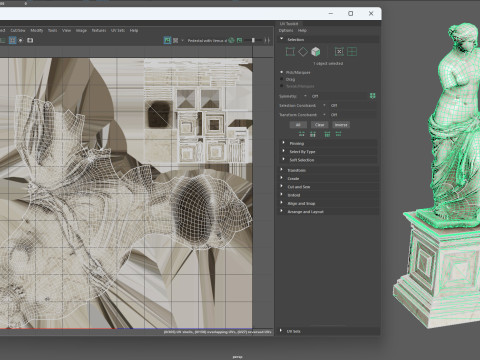Click the camera snapshot icon in UV toolbar

[30, 40]
